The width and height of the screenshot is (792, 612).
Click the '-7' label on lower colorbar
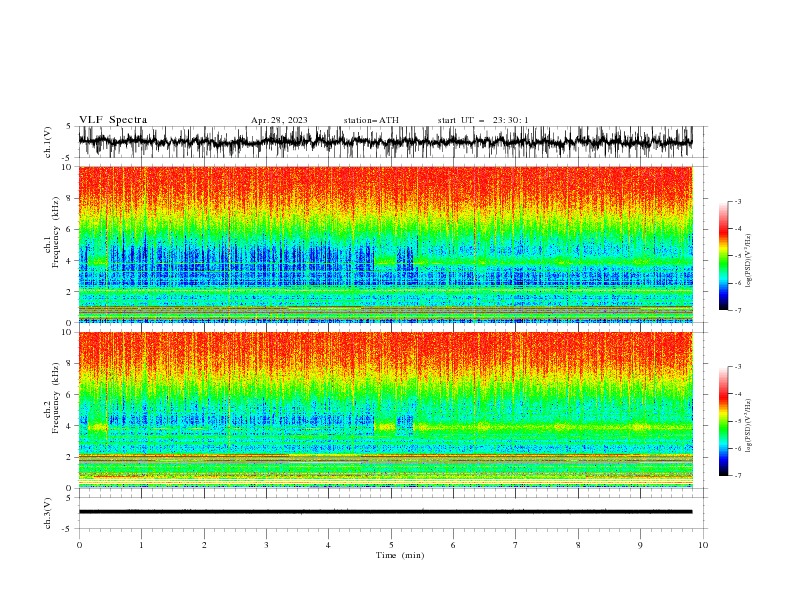[x=737, y=476]
